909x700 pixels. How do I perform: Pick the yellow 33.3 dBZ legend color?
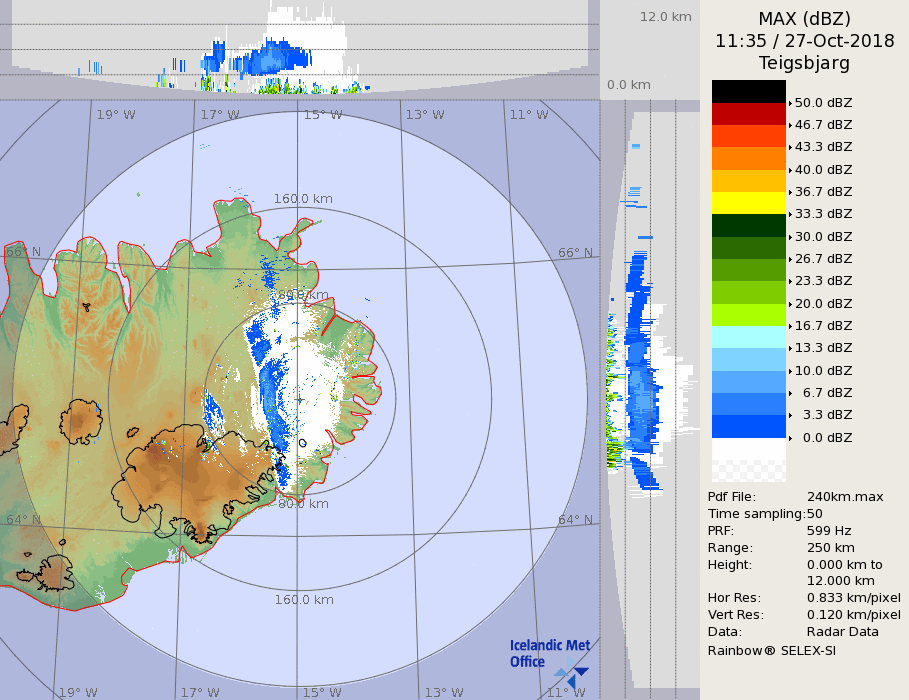(x=748, y=202)
